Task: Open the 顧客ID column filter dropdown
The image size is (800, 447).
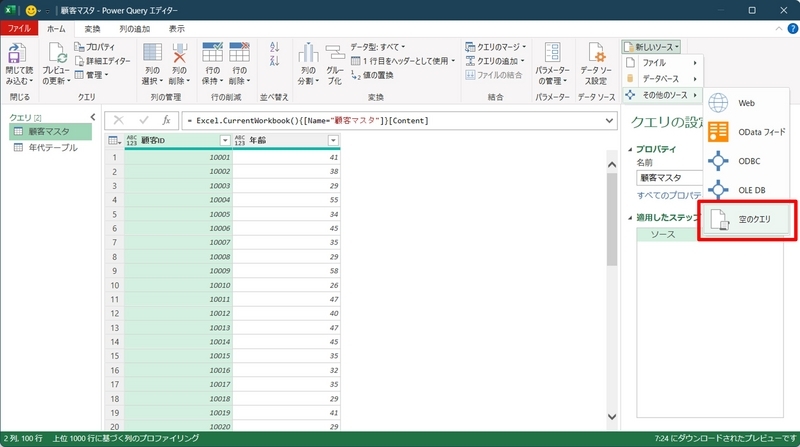Action: [225, 140]
